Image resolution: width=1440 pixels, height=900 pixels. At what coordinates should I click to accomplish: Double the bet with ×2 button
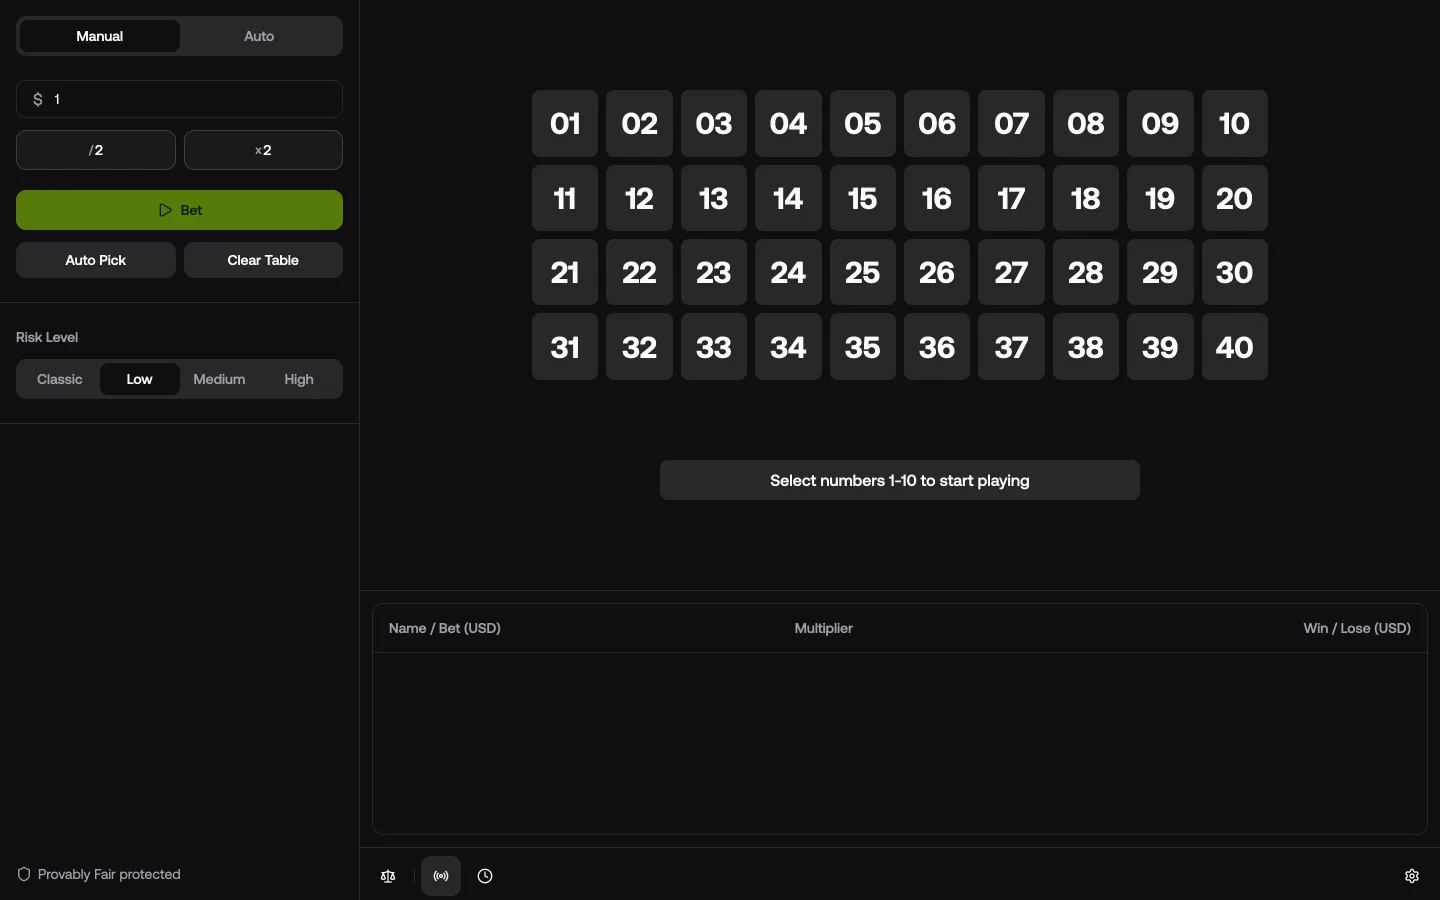264,150
